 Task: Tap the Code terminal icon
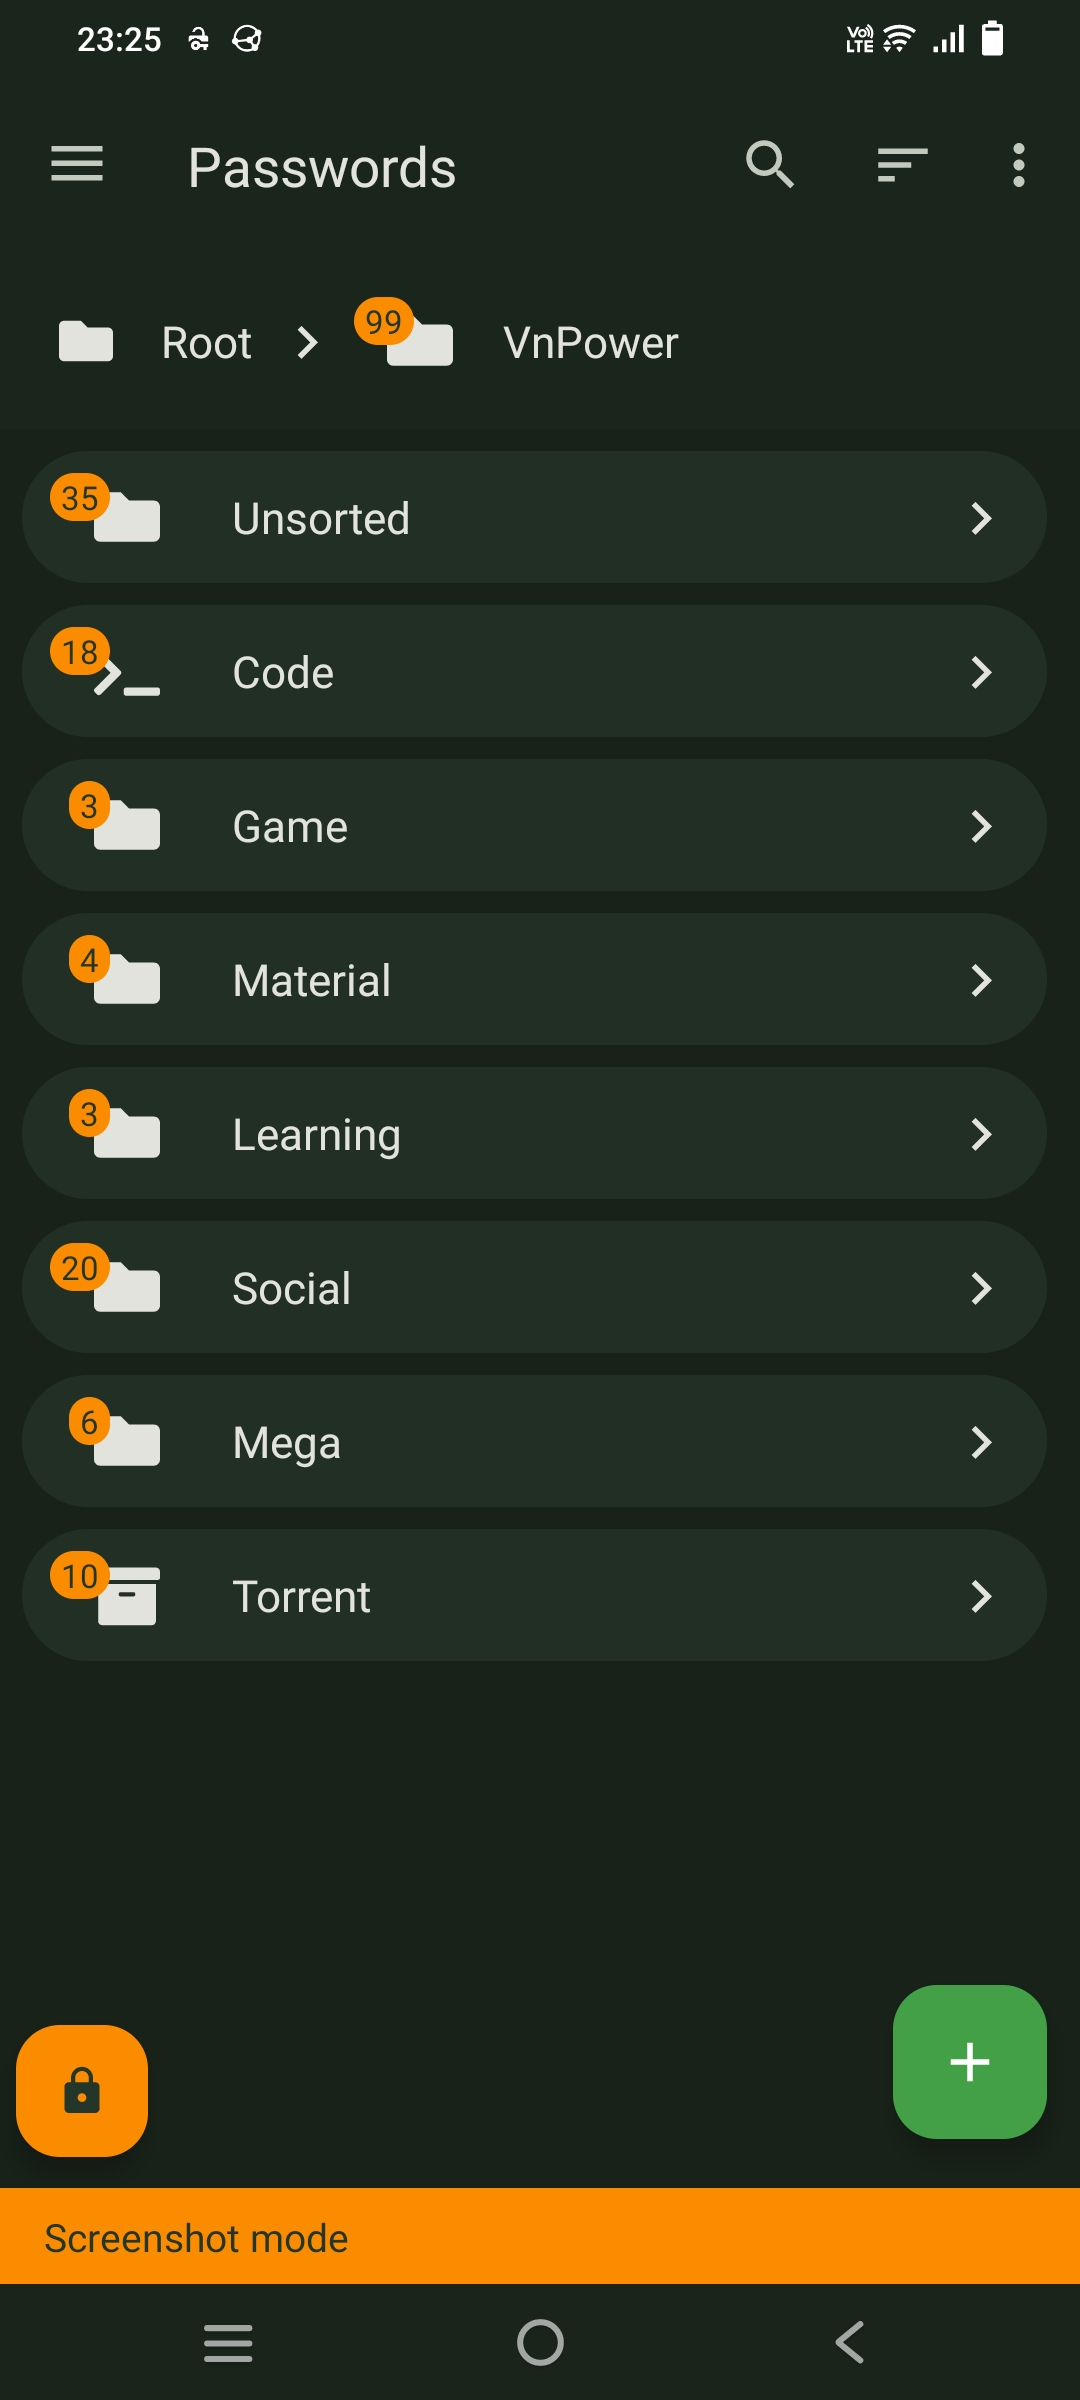click(x=127, y=678)
